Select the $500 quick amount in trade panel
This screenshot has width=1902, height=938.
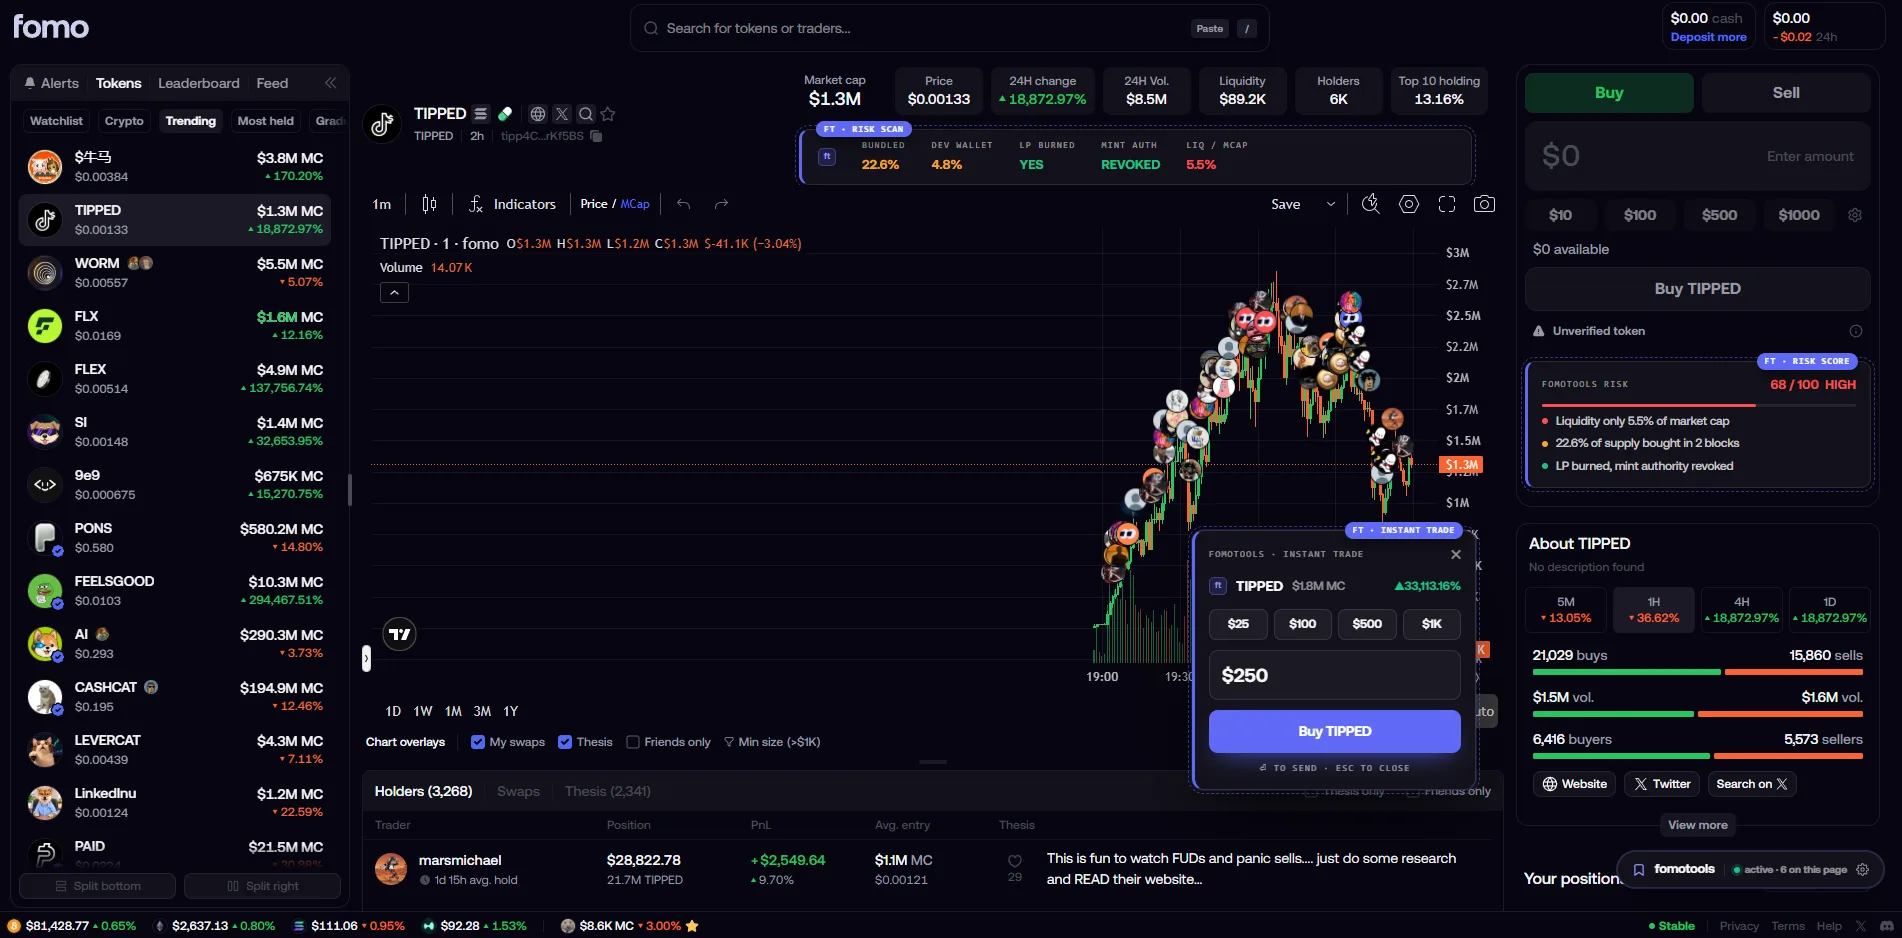1720,215
